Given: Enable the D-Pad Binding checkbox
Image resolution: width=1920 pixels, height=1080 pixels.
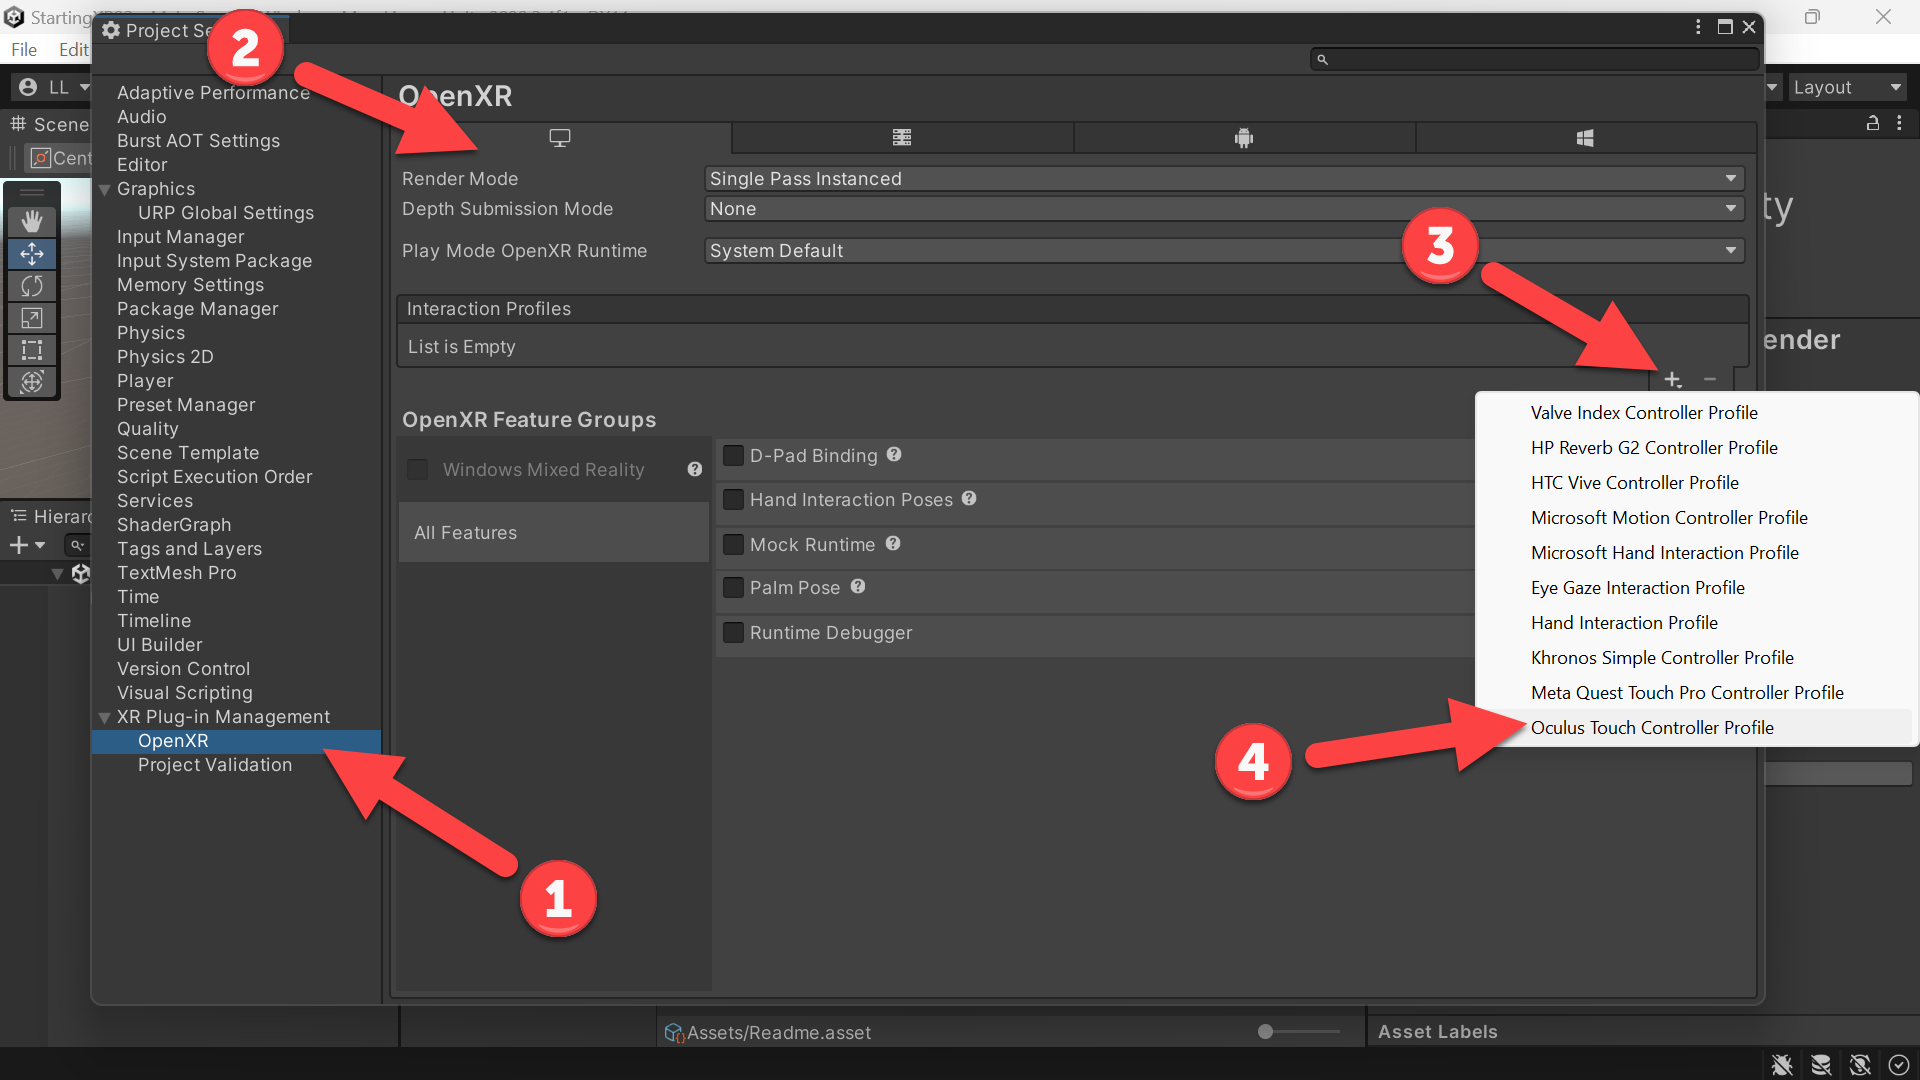Looking at the screenshot, I should [x=733, y=456].
